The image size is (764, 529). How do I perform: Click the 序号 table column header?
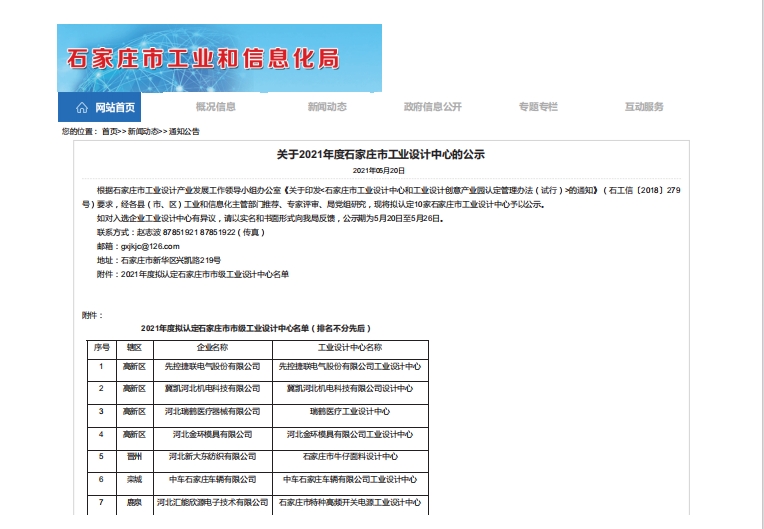click(x=101, y=347)
